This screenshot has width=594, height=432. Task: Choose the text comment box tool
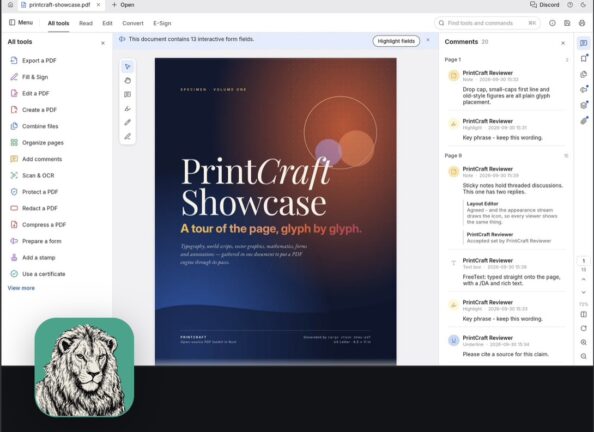128,94
